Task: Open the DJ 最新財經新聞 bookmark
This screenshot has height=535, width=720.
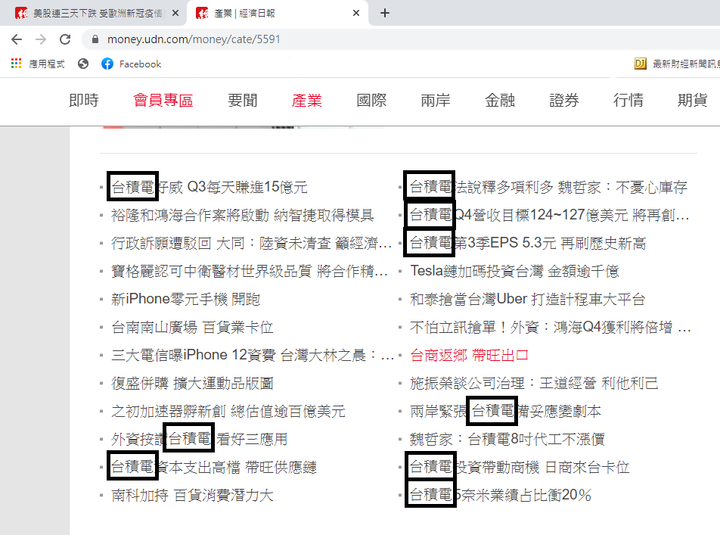Action: pos(676,64)
